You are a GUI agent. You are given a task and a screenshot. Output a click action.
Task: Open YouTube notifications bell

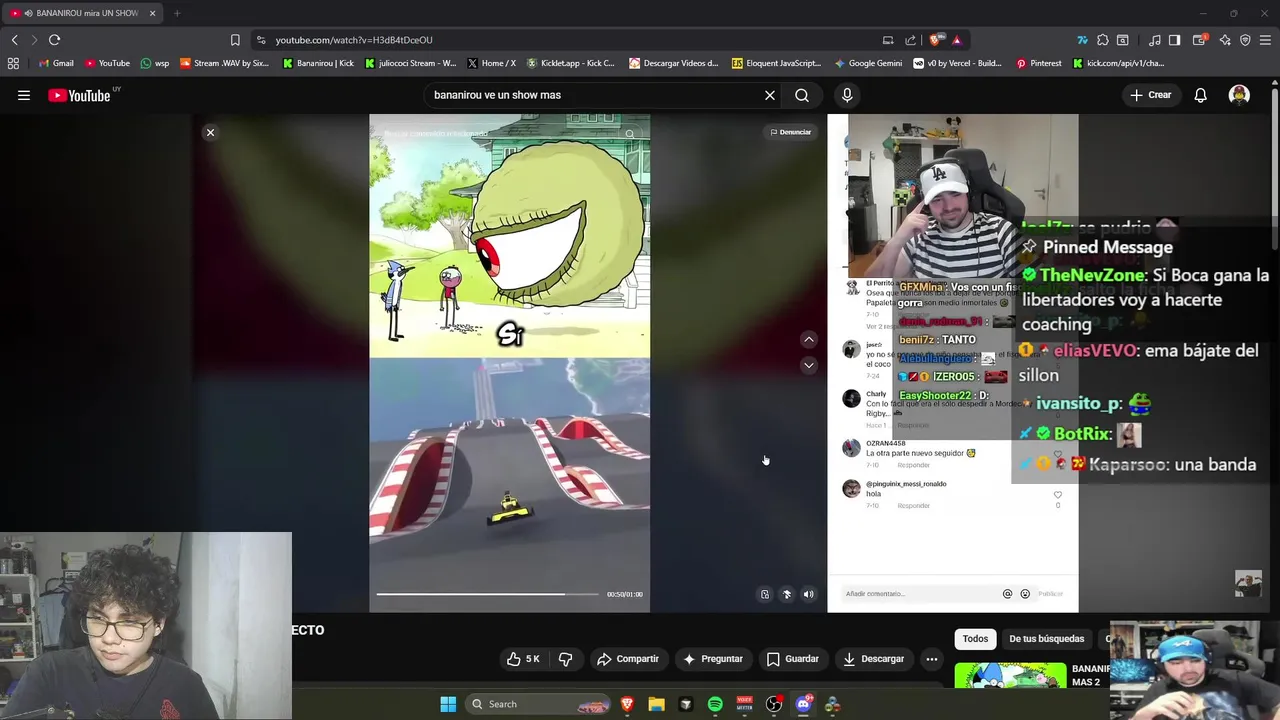1200,95
